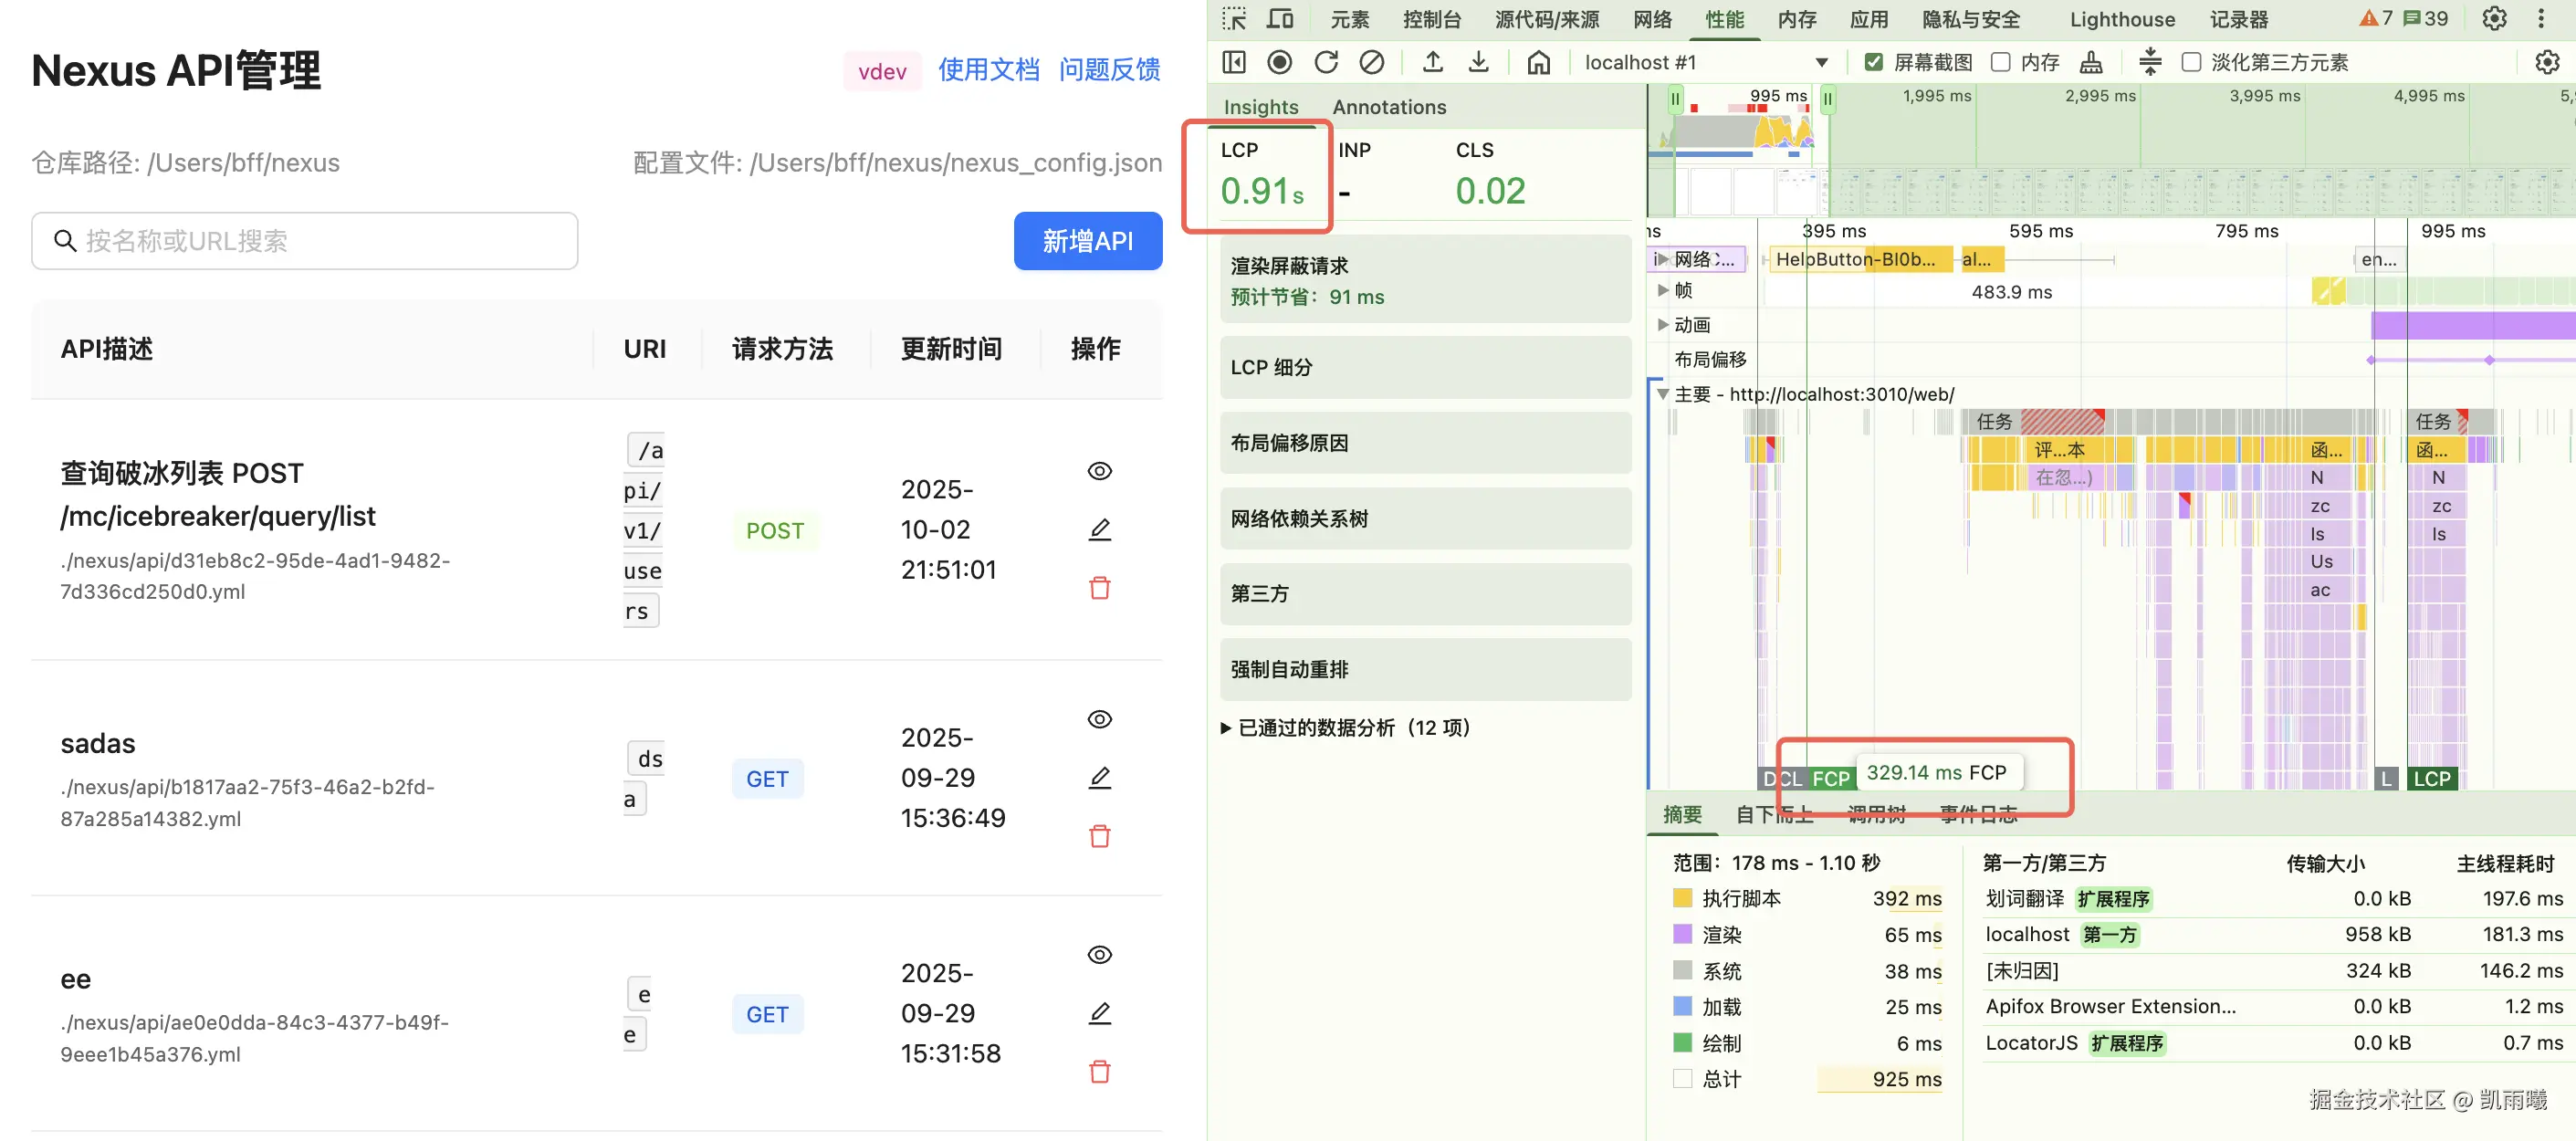Click the record performance button

[x=1279, y=62]
